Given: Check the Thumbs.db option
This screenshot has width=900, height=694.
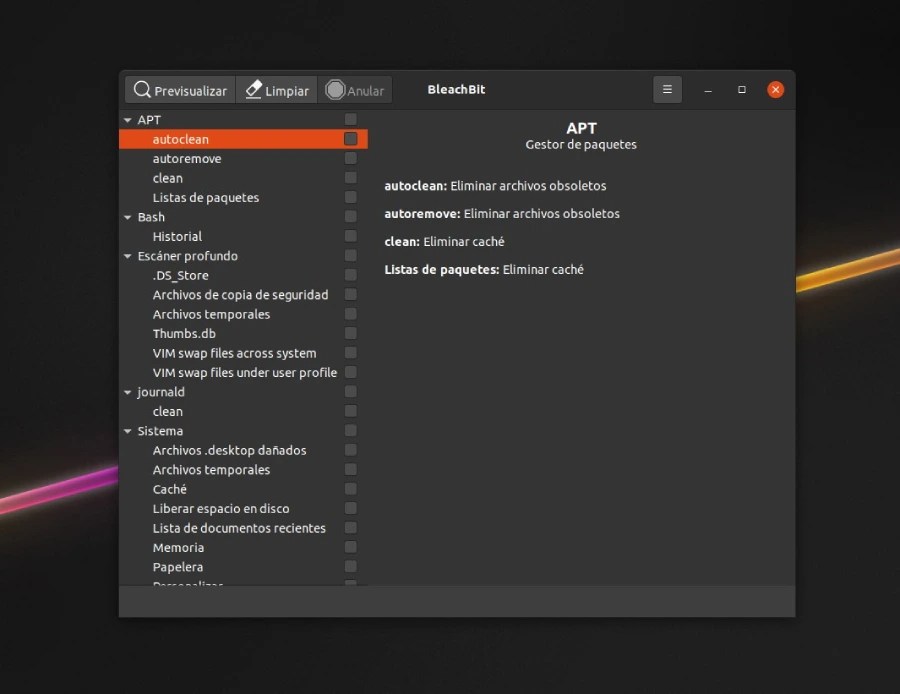Looking at the screenshot, I should (351, 333).
